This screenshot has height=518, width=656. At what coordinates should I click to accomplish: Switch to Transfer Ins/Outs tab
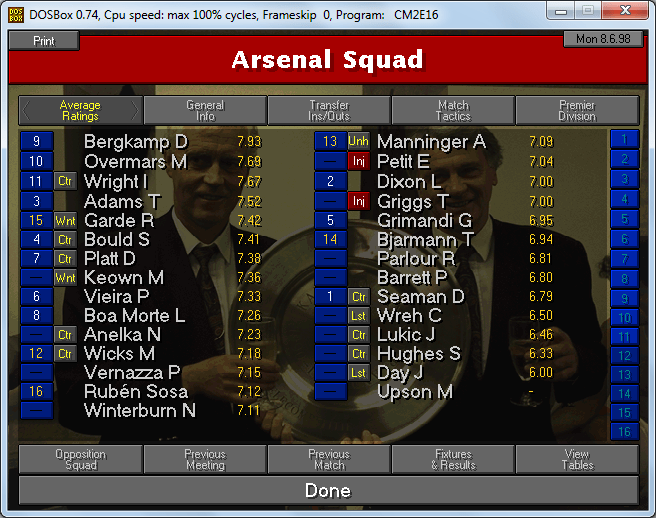[x=329, y=110]
